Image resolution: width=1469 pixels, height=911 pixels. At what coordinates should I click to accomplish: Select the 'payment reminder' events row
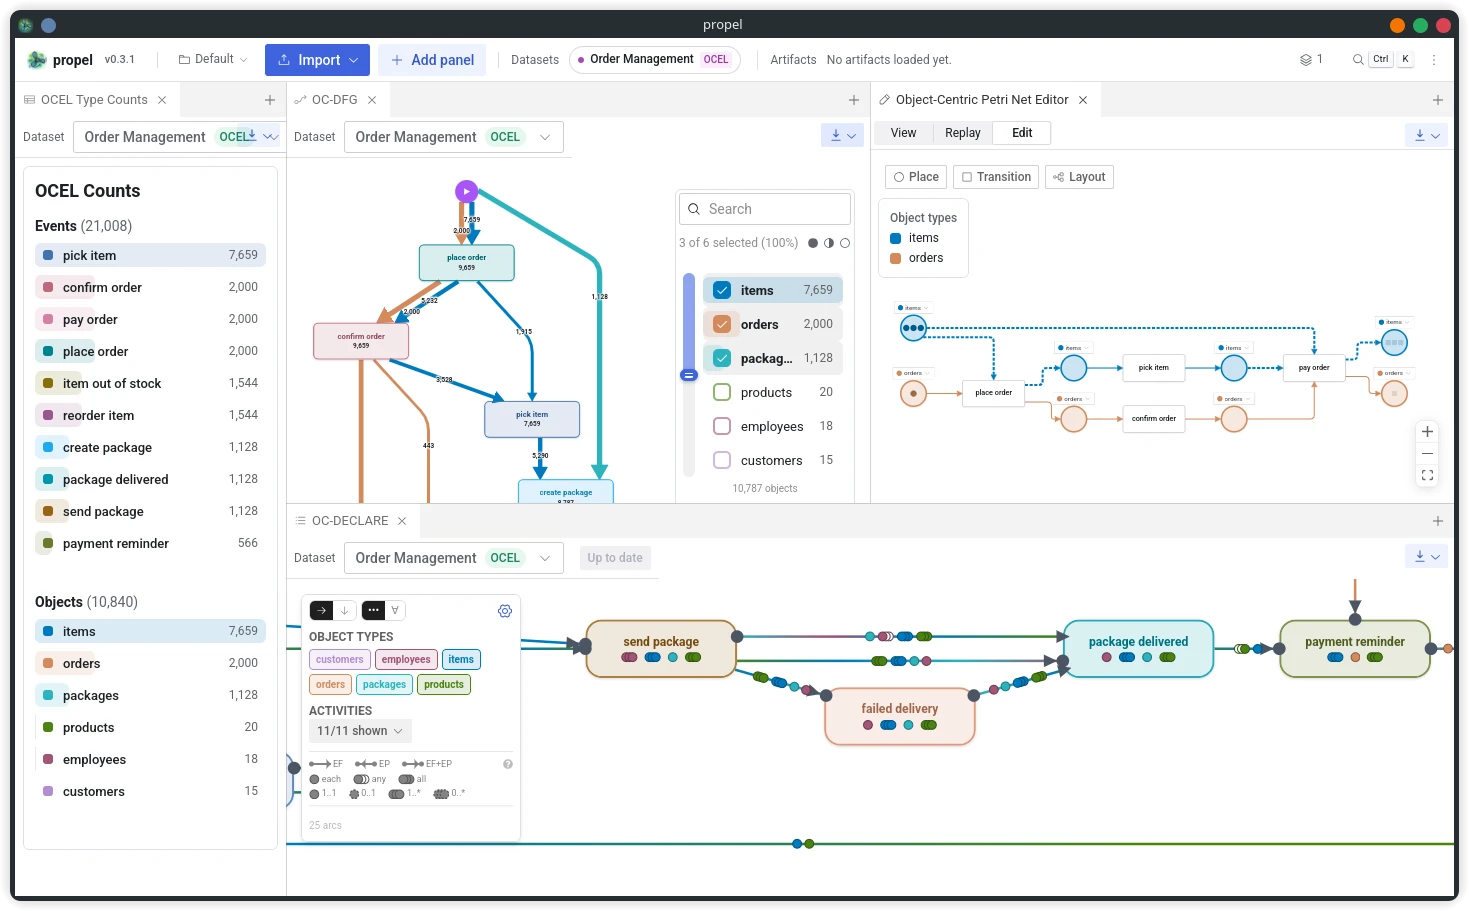(150, 543)
